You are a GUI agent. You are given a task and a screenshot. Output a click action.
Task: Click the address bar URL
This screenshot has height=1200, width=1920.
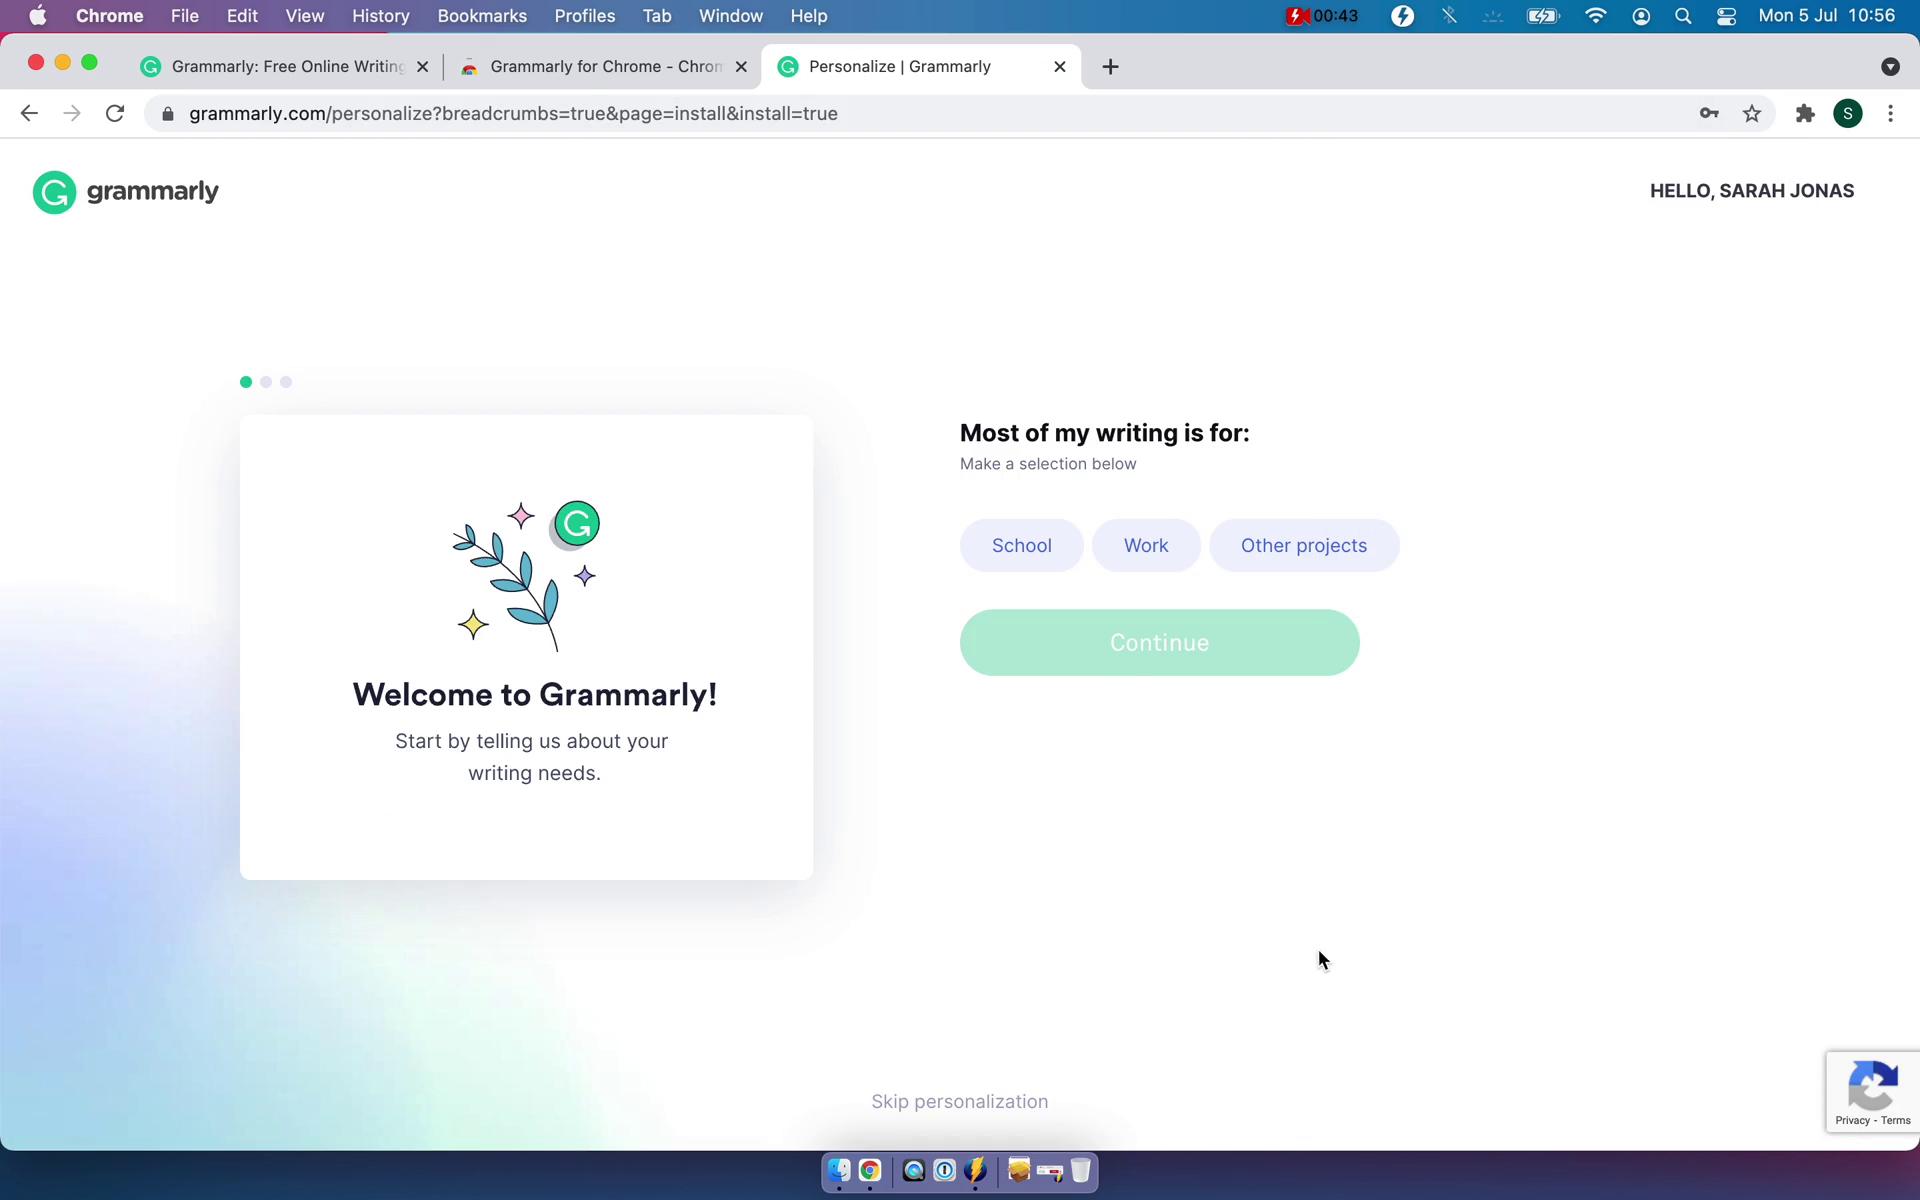click(x=513, y=114)
